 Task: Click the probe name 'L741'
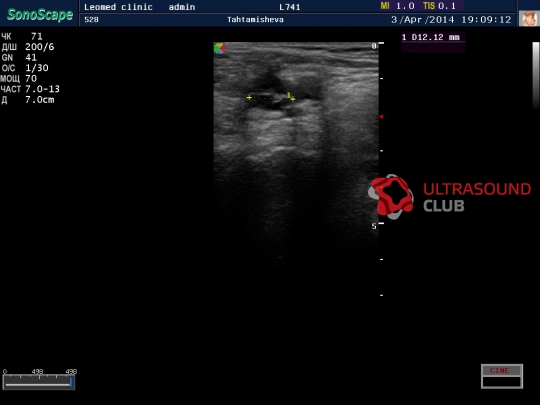(x=290, y=7)
